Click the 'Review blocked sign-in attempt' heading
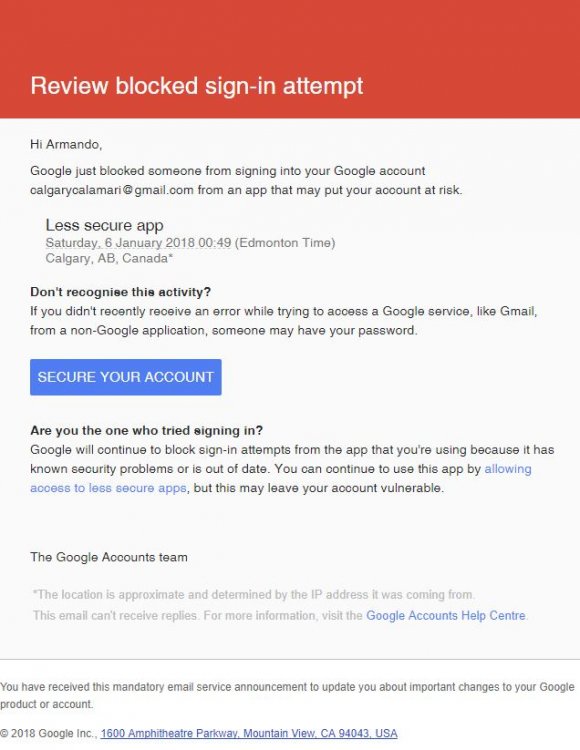This screenshot has width=580, height=750. pos(197,86)
